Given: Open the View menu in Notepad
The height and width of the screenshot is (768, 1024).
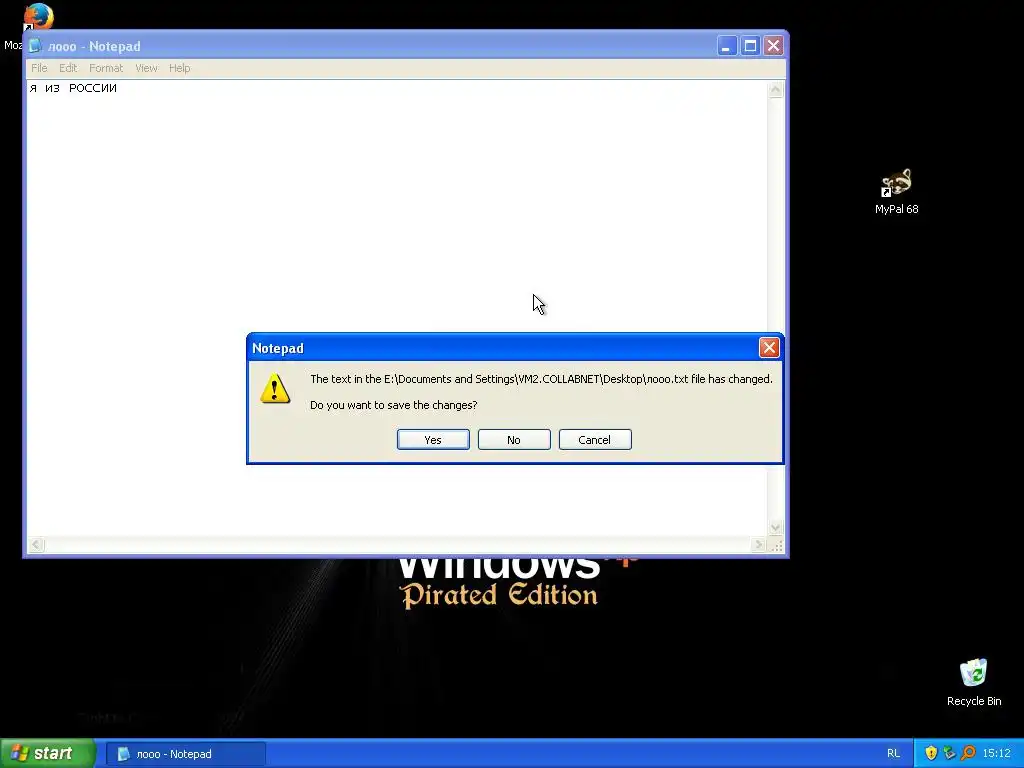Looking at the screenshot, I should point(146,68).
